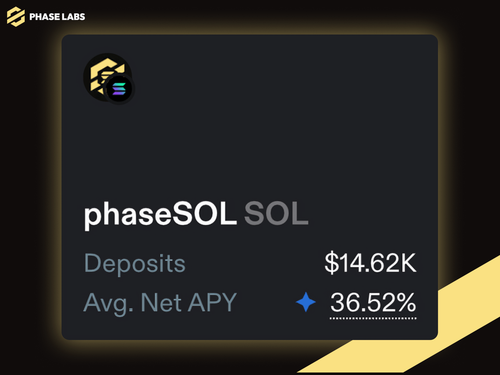The height and width of the screenshot is (375, 500).
Task: Click the Phase Labs hexagon logo
Action: point(16,17)
